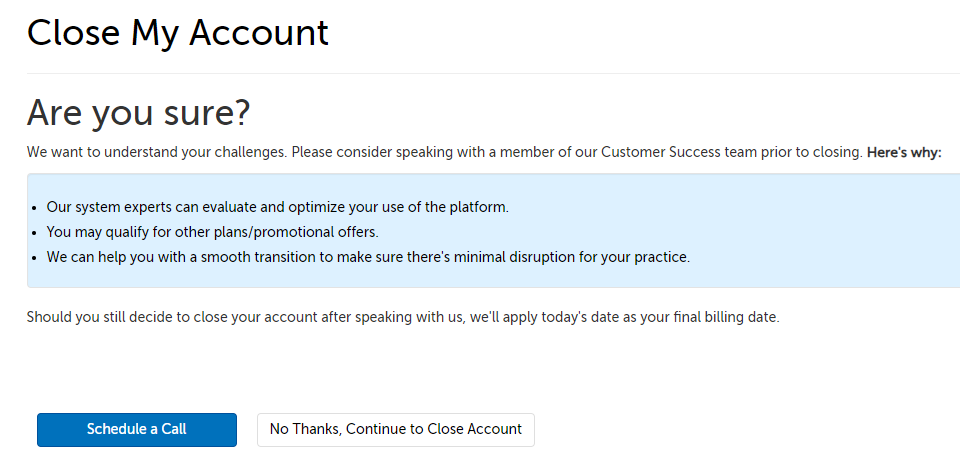Click the word 'sure?' in subheading
Viewport: 960px width, 467px height.
coord(205,113)
